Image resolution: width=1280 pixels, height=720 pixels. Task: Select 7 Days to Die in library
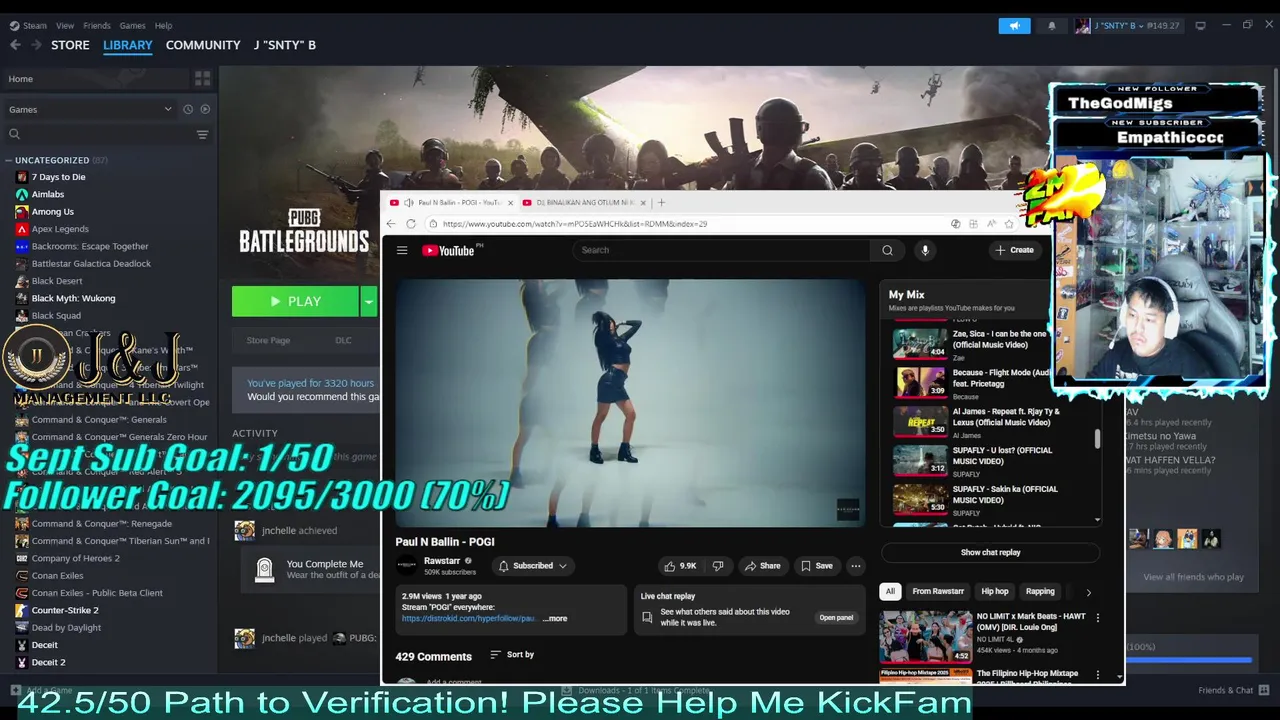(58, 177)
